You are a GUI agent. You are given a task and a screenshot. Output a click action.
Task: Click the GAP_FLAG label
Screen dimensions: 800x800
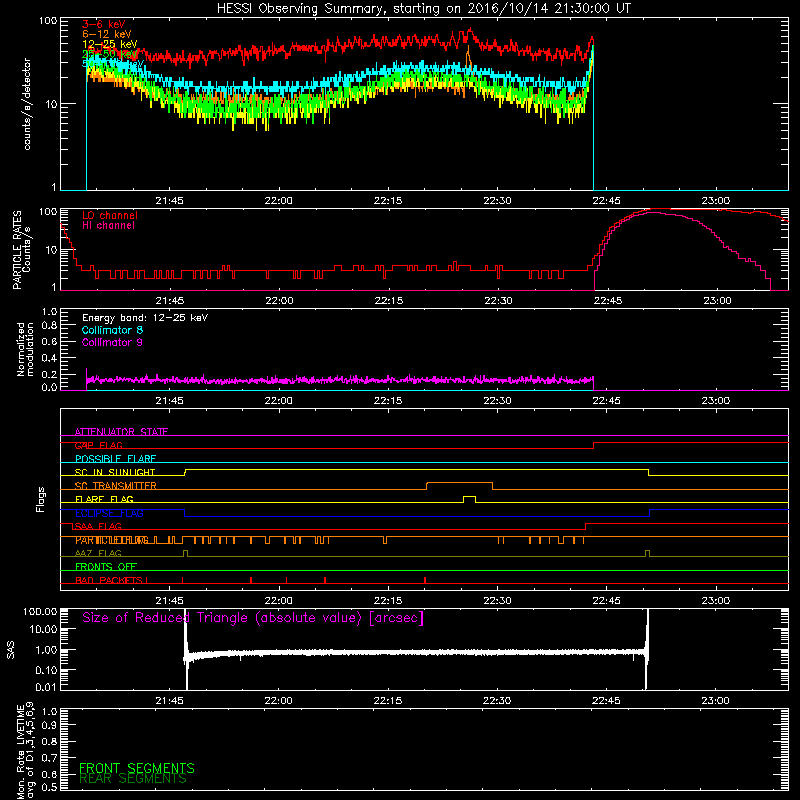[99, 445]
